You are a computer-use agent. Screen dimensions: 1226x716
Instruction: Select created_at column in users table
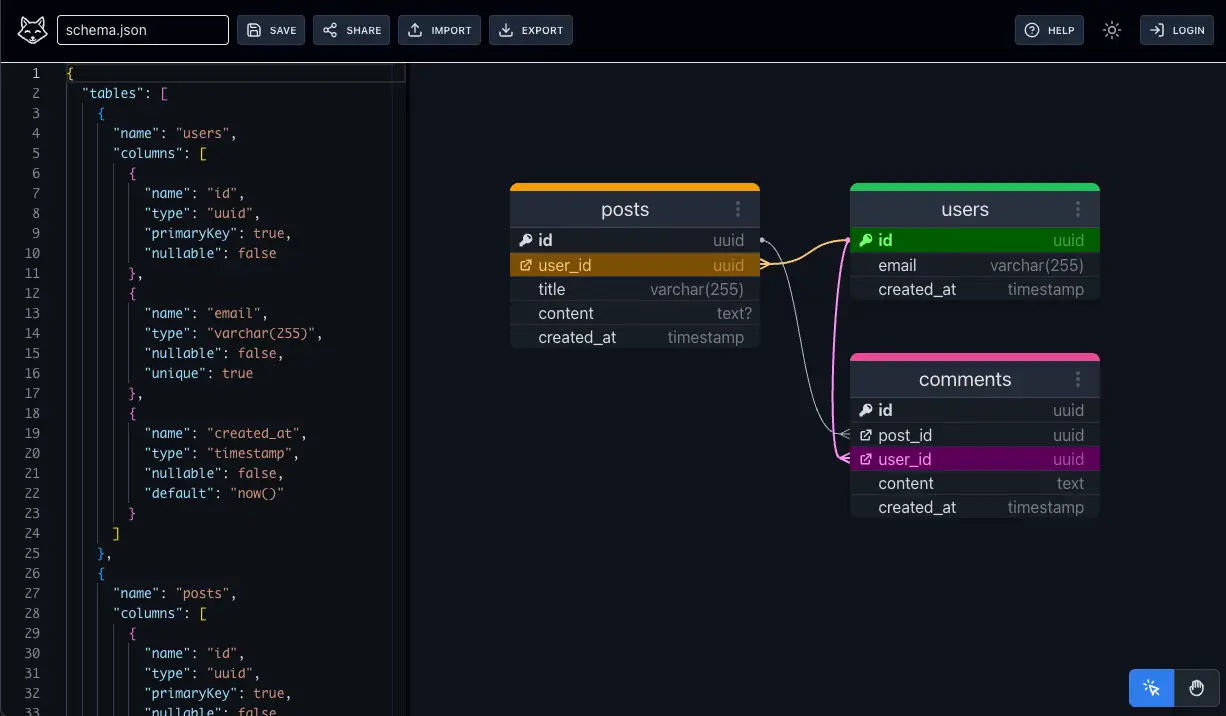(975, 289)
